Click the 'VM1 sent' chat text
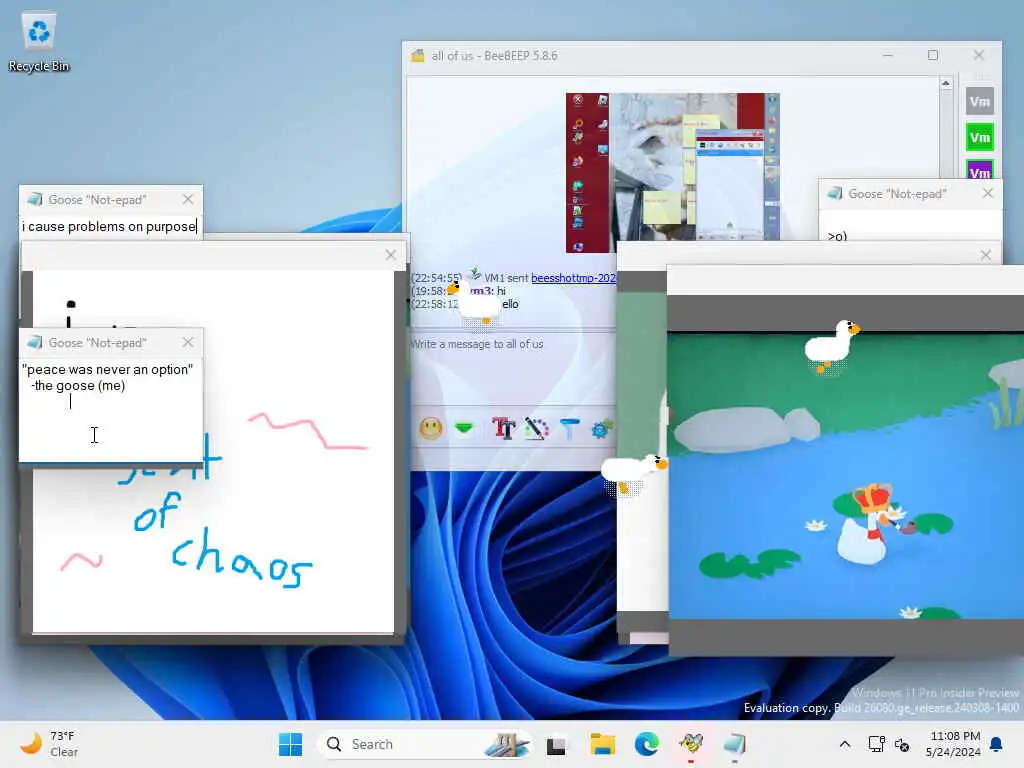Screen dimensions: 1024x768 pos(505,278)
